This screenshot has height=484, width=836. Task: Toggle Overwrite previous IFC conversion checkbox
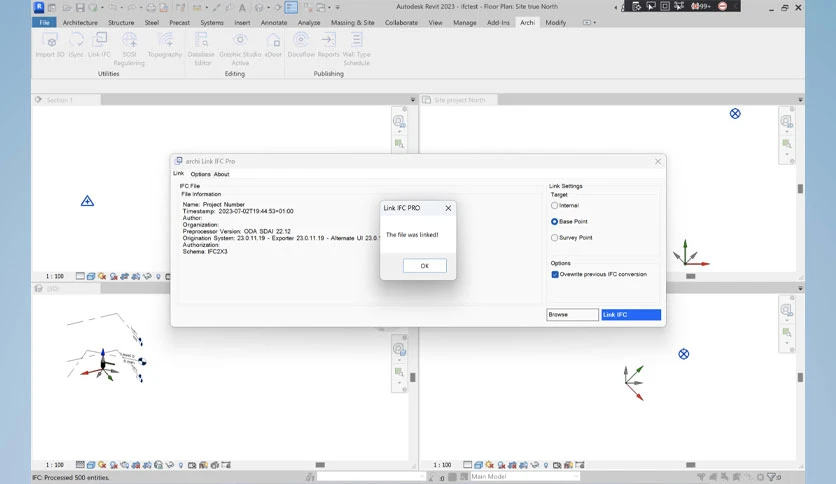tap(555, 275)
